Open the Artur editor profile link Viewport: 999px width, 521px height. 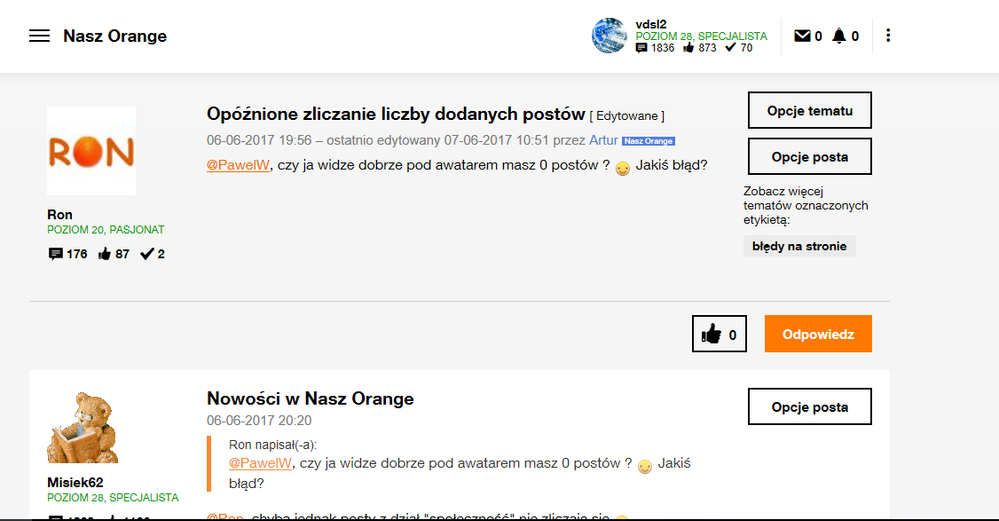coord(603,140)
